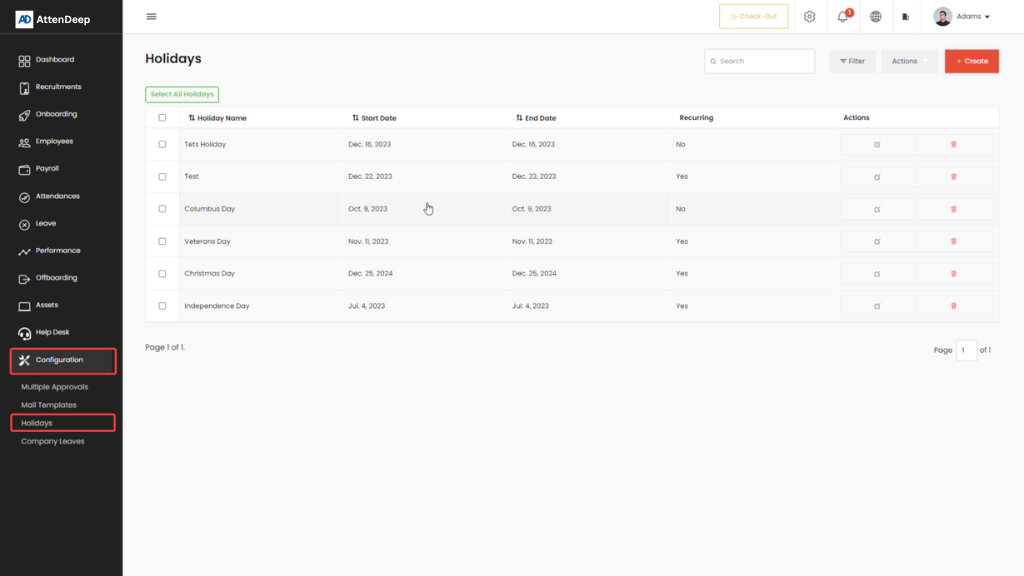Tick the checkbox for Veterans Day

pos(163,241)
